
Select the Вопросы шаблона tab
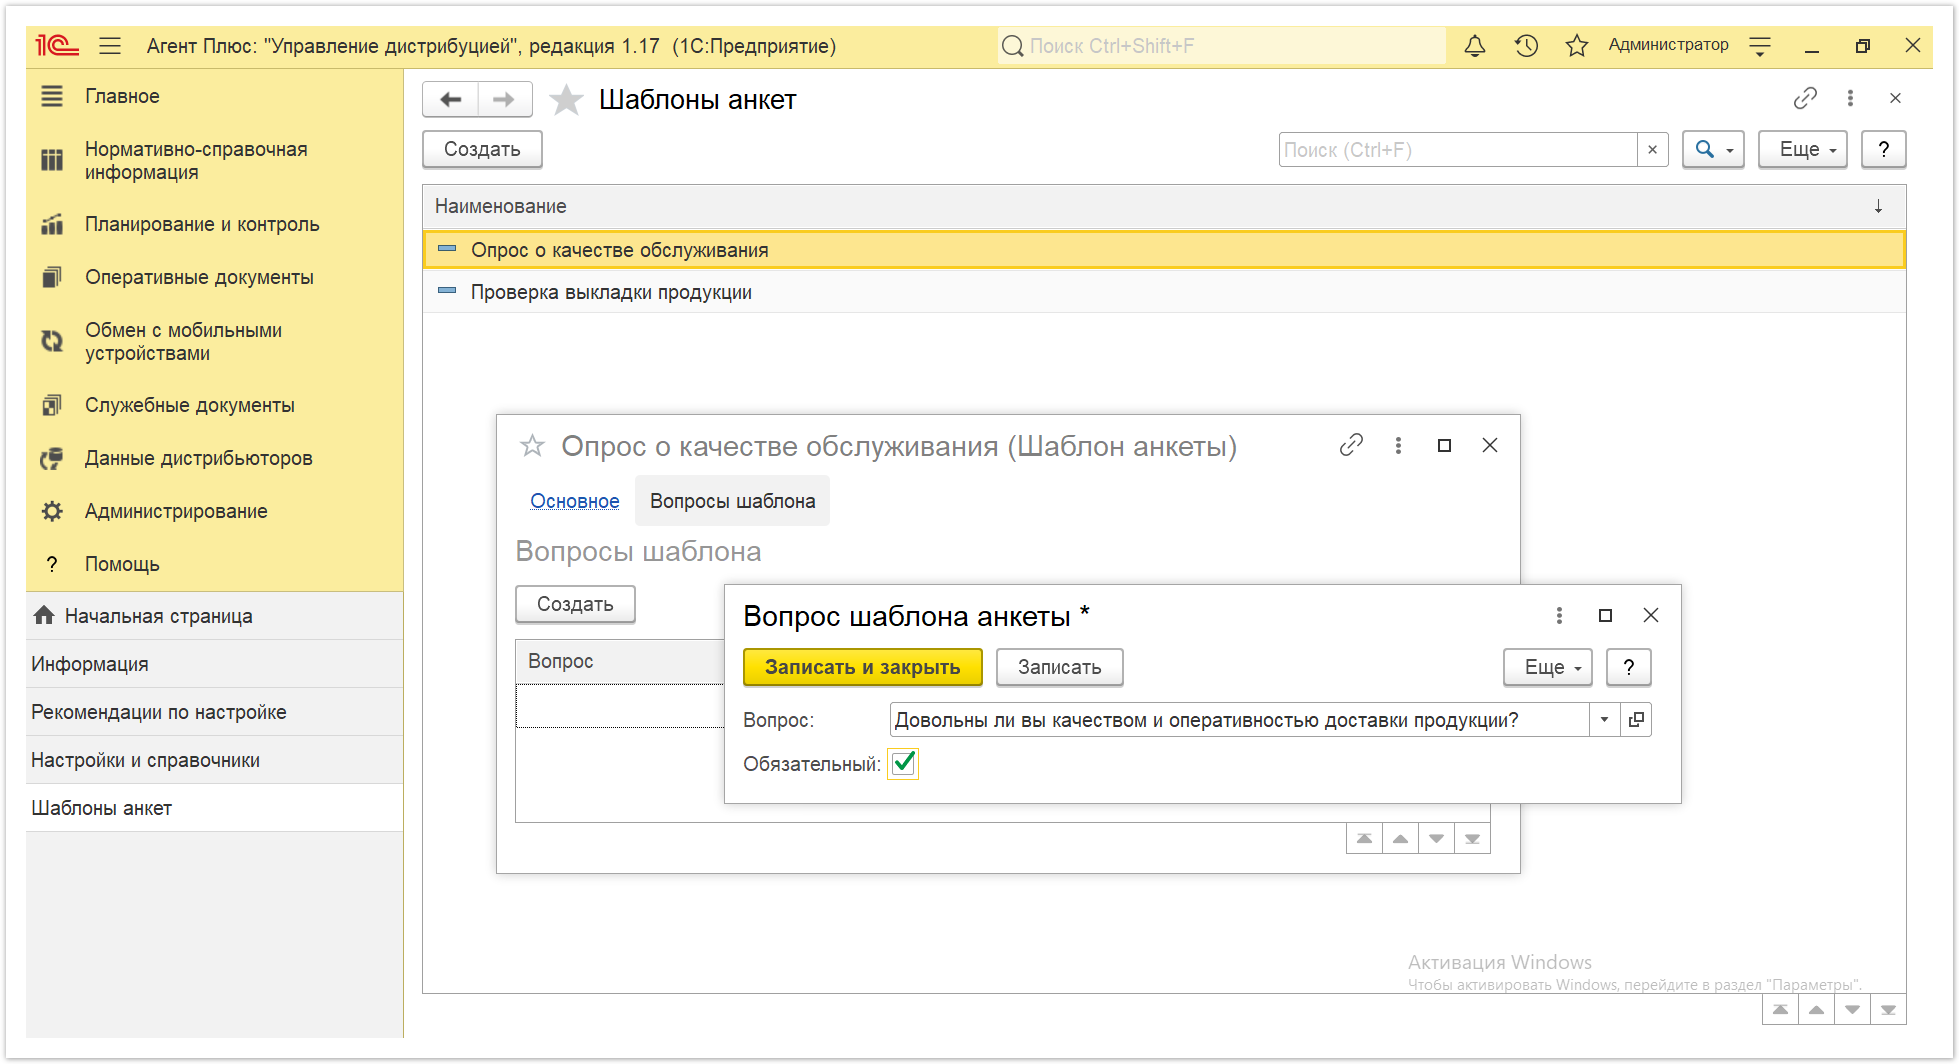coord(732,501)
